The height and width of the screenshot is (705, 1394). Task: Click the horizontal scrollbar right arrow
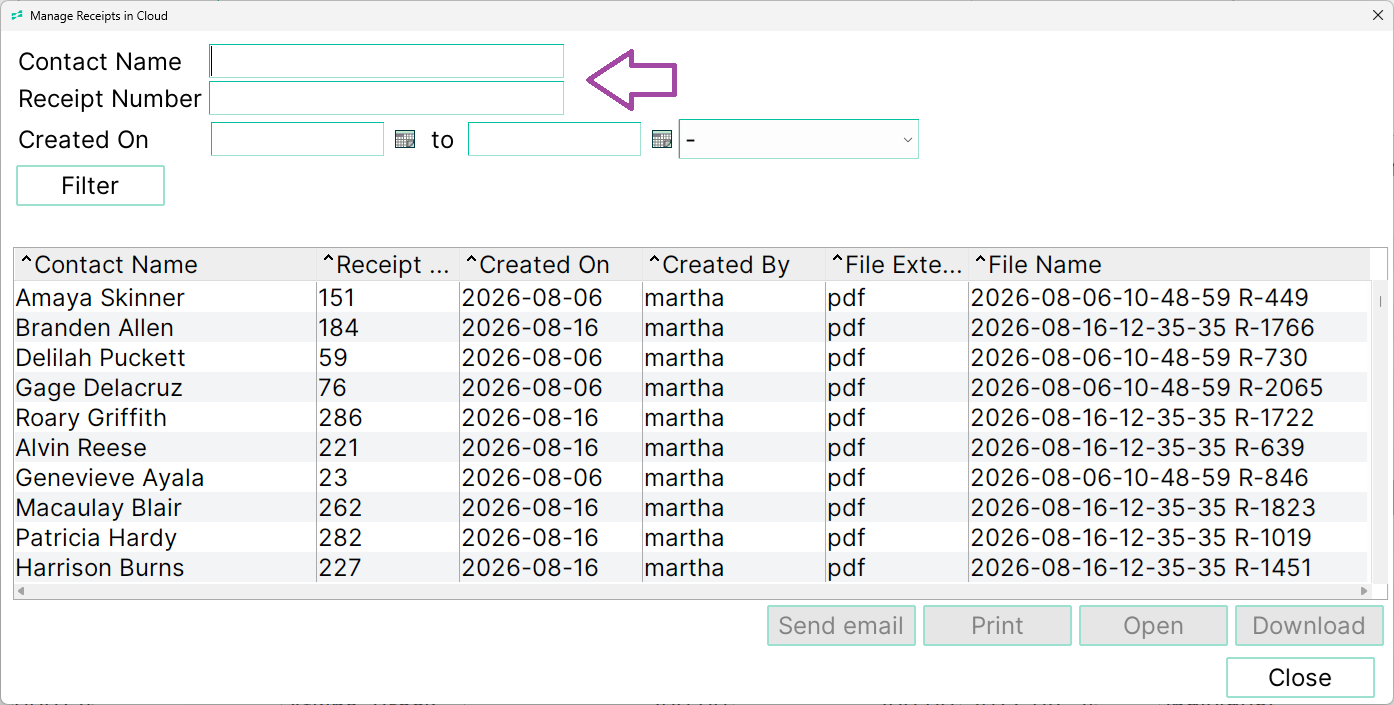[x=1363, y=592]
